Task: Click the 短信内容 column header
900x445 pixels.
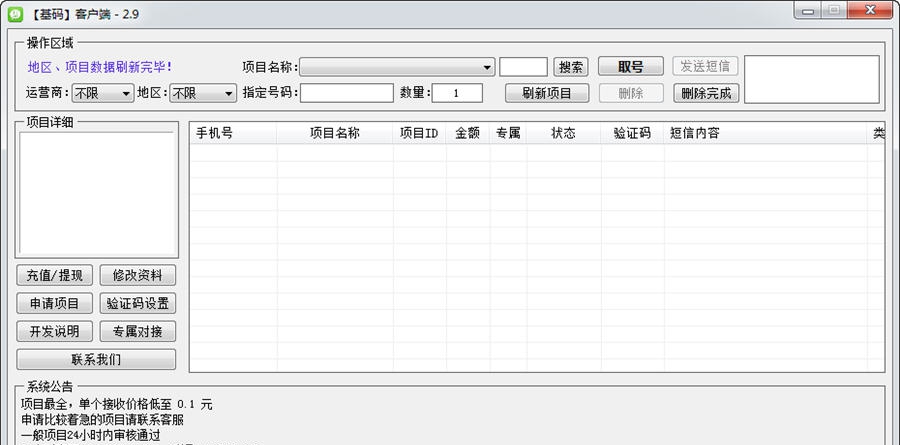Action: coord(766,133)
